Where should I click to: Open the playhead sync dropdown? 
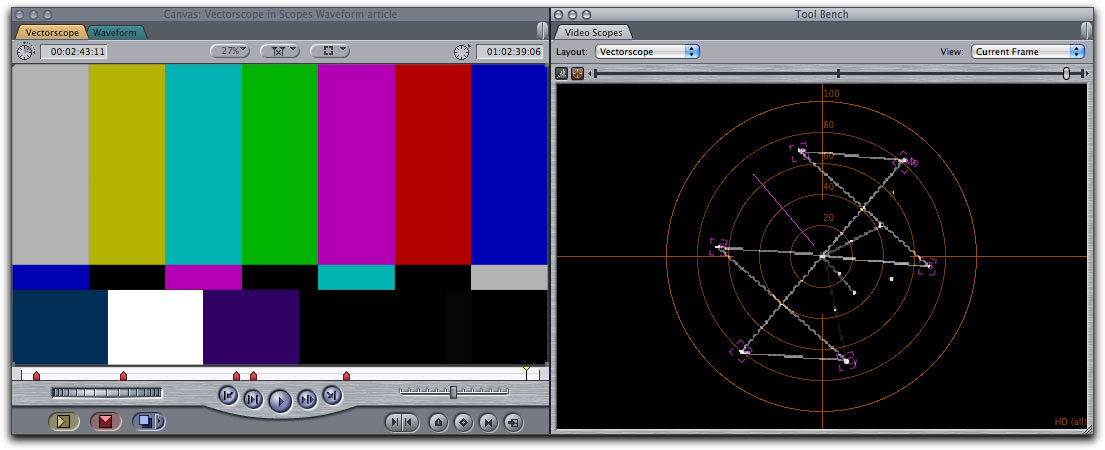click(280, 51)
